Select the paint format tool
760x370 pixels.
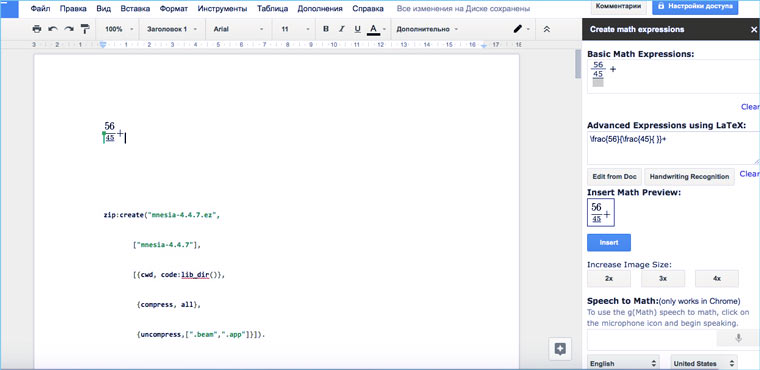point(85,29)
